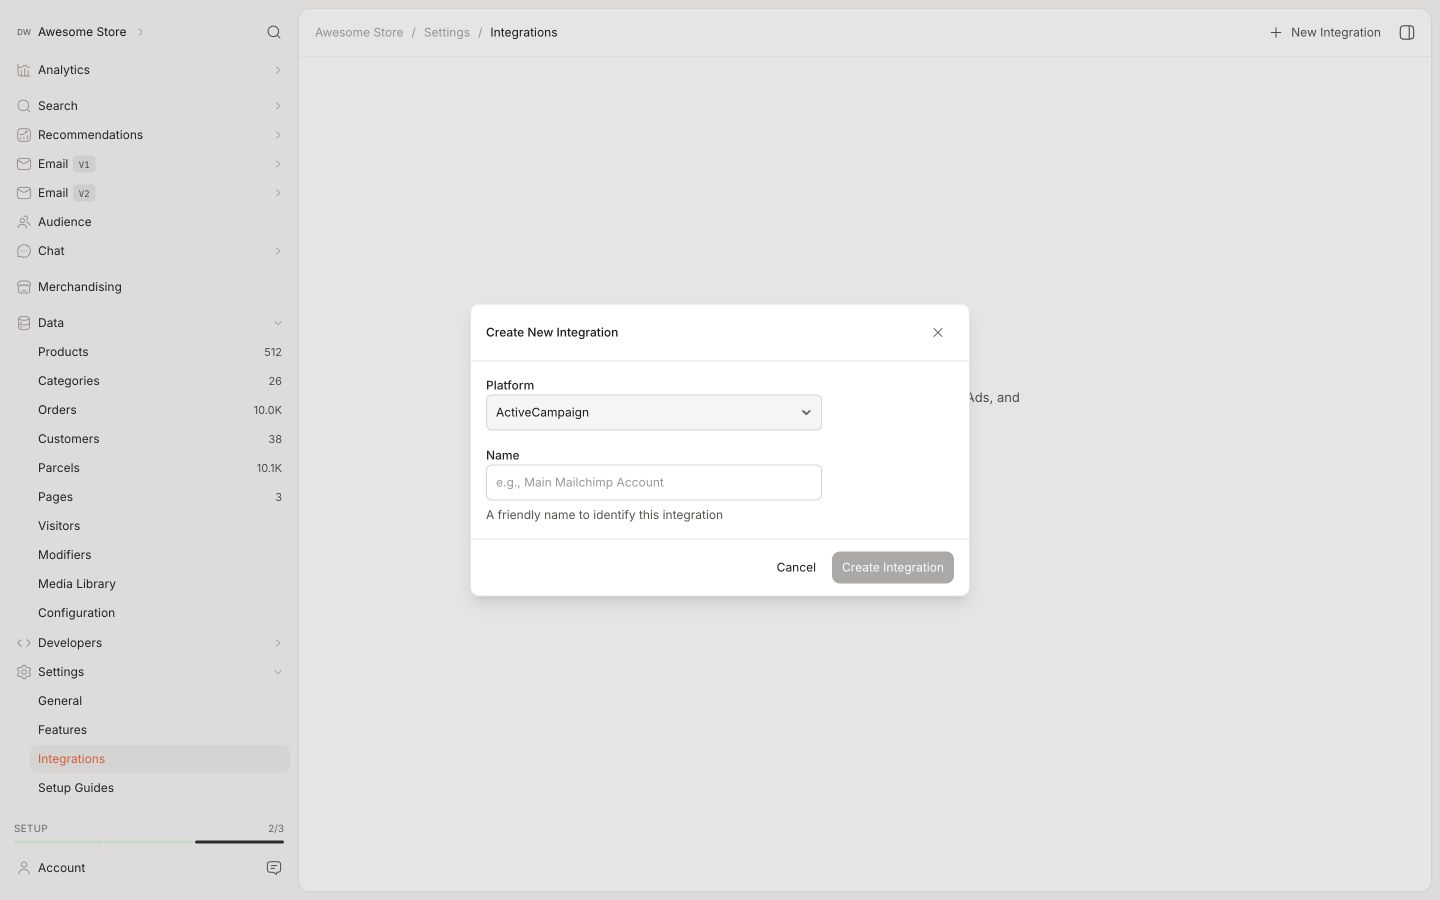Go to Visitors page
1440x900 pixels.
160,526
